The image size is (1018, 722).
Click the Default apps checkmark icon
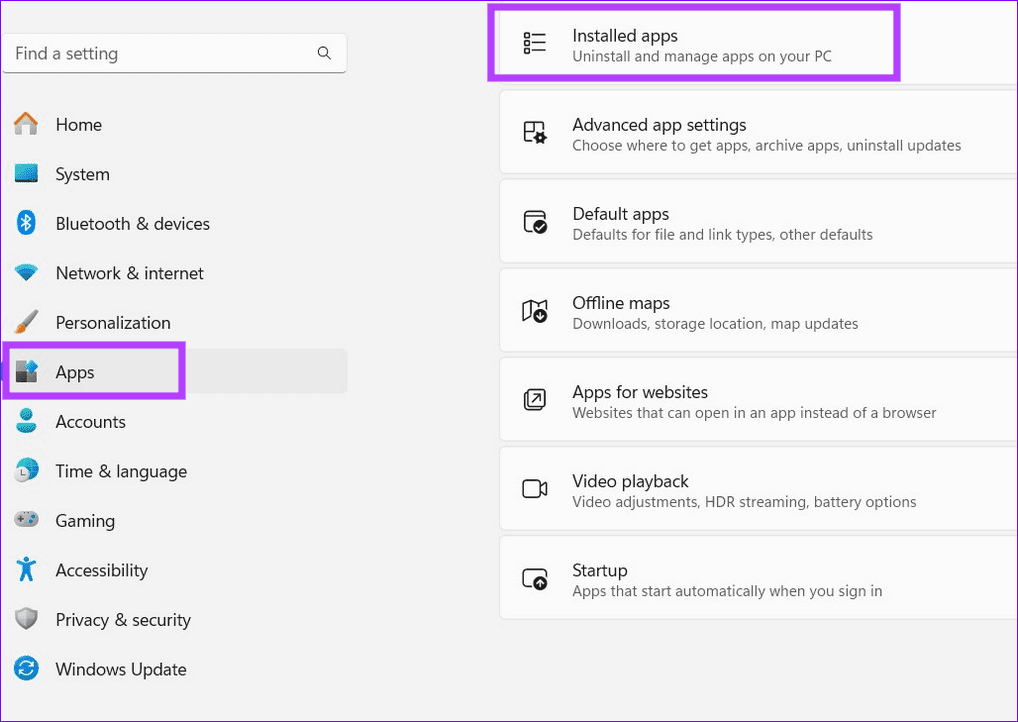(534, 220)
